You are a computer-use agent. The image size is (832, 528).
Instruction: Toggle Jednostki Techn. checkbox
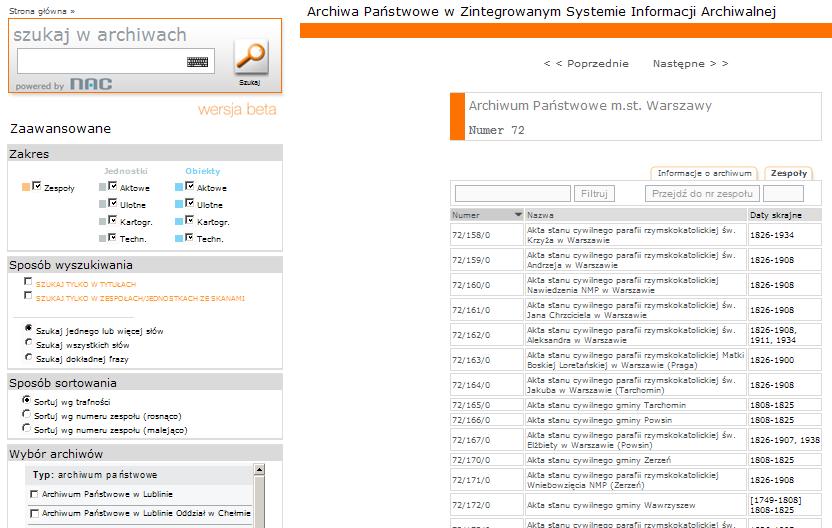click(112, 237)
